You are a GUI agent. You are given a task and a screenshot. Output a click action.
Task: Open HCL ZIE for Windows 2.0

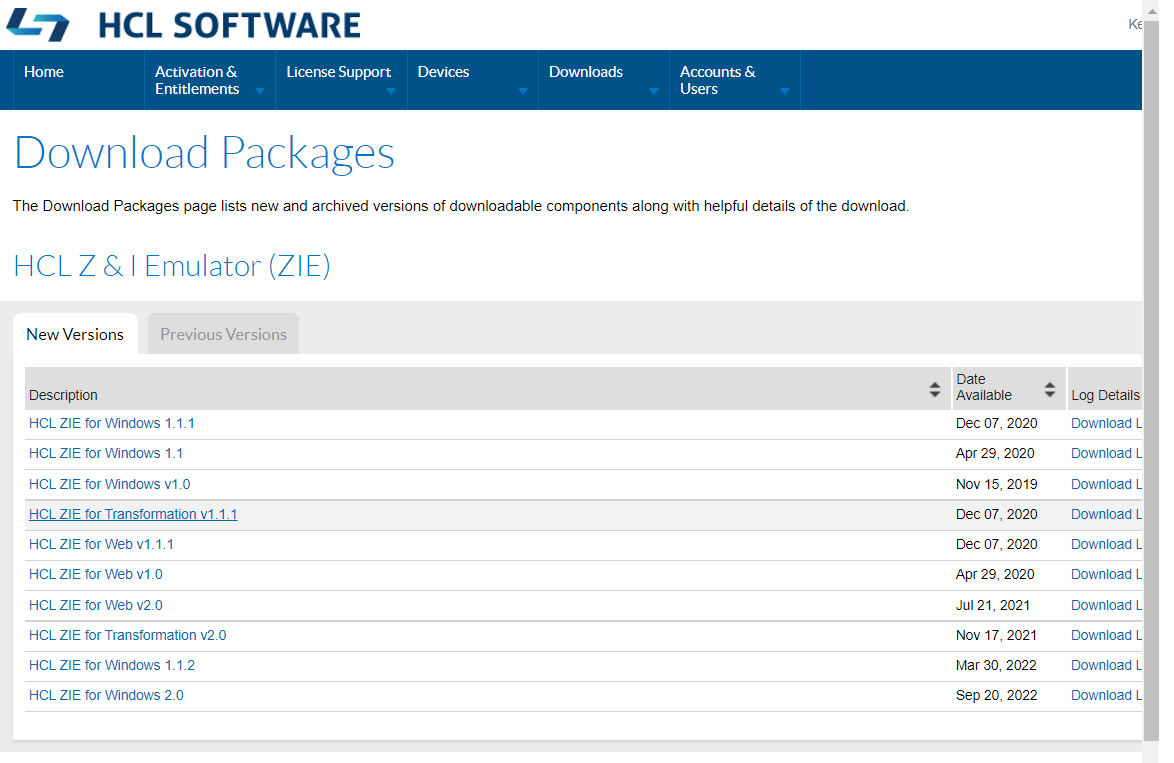(105, 694)
